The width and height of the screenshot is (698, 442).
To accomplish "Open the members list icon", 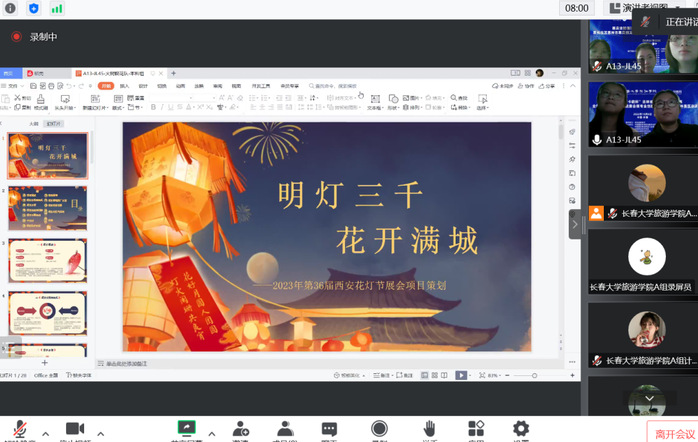I will click(285, 429).
